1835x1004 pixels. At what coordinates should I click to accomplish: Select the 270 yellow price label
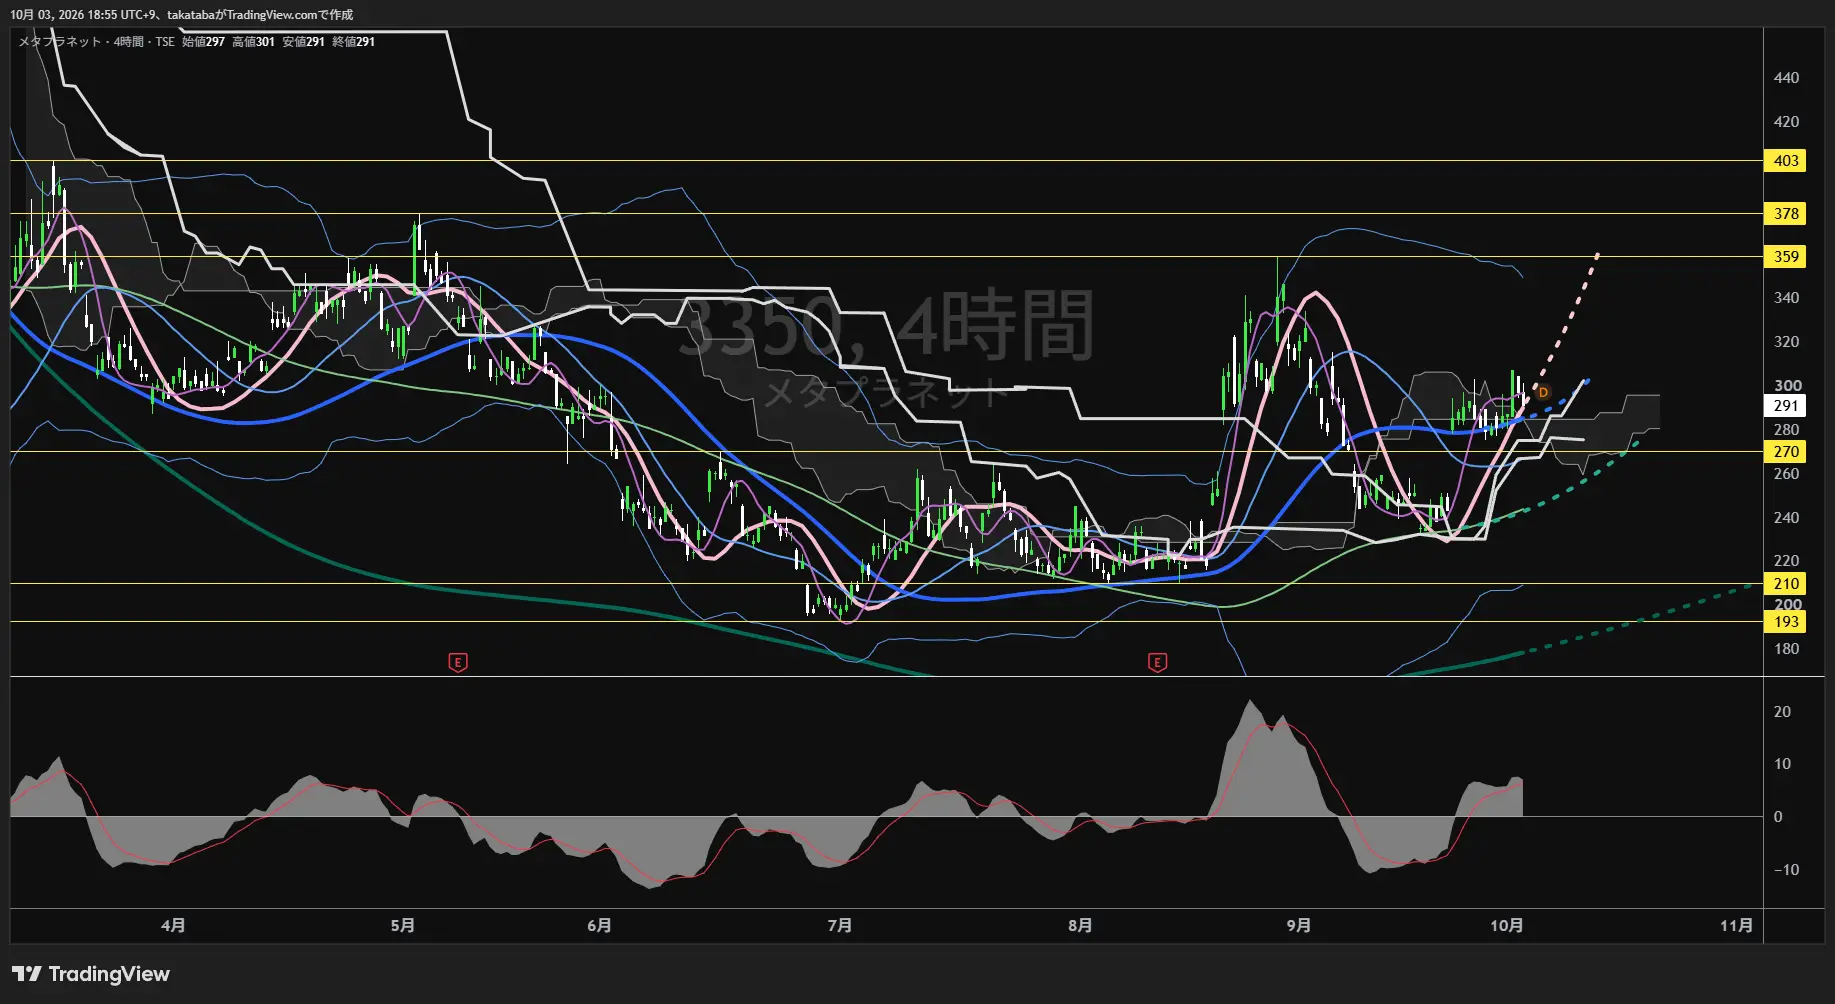[x=1786, y=452]
